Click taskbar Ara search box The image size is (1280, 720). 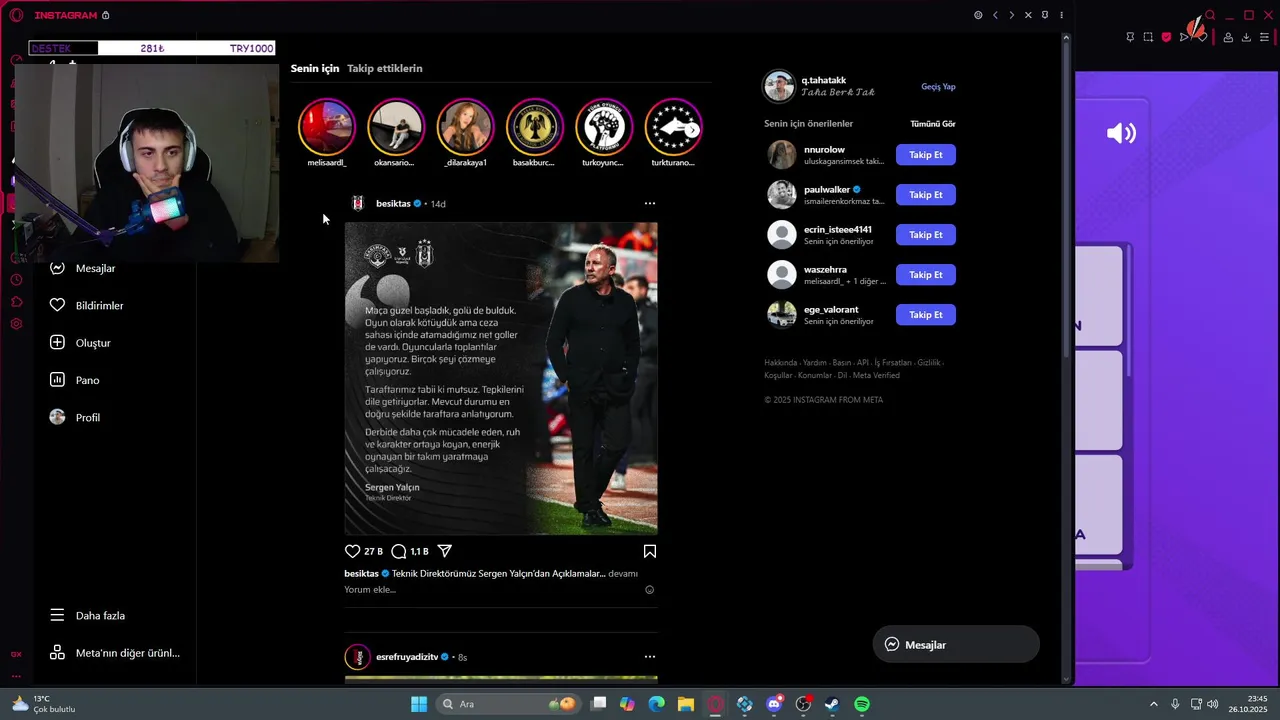[x=509, y=704]
